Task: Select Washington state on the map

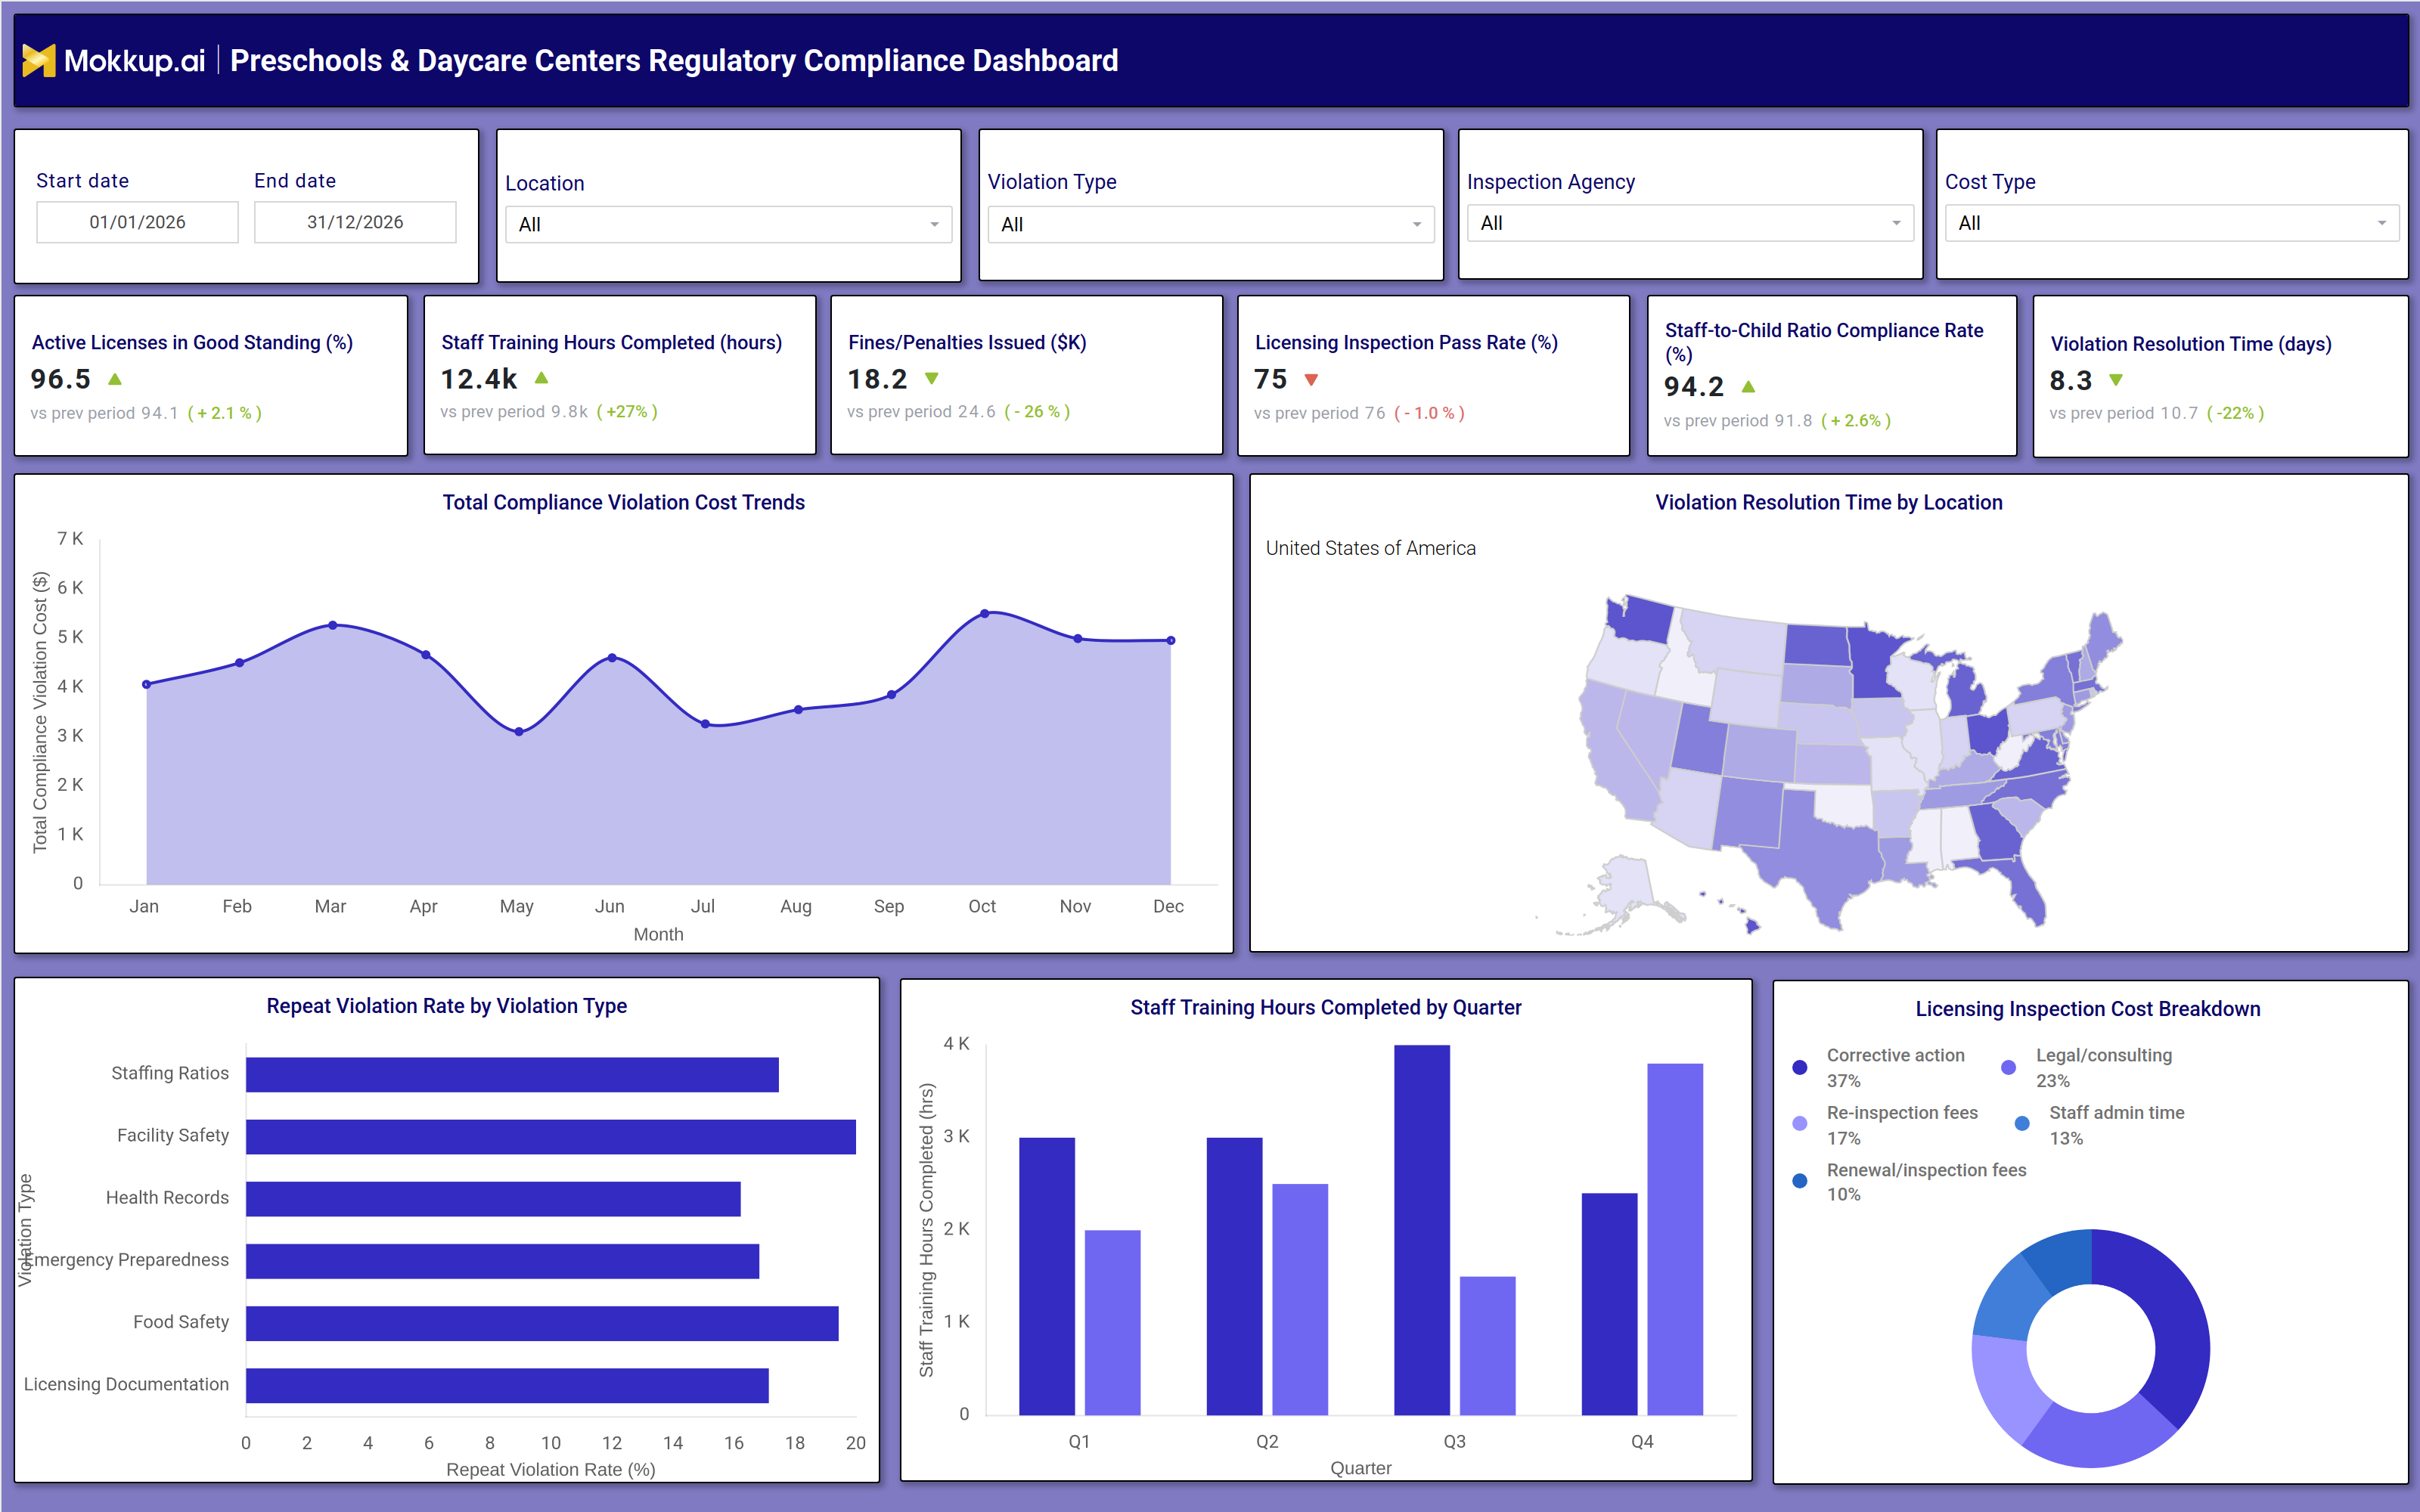Action: pyautogui.click(x=1640, y=620)
